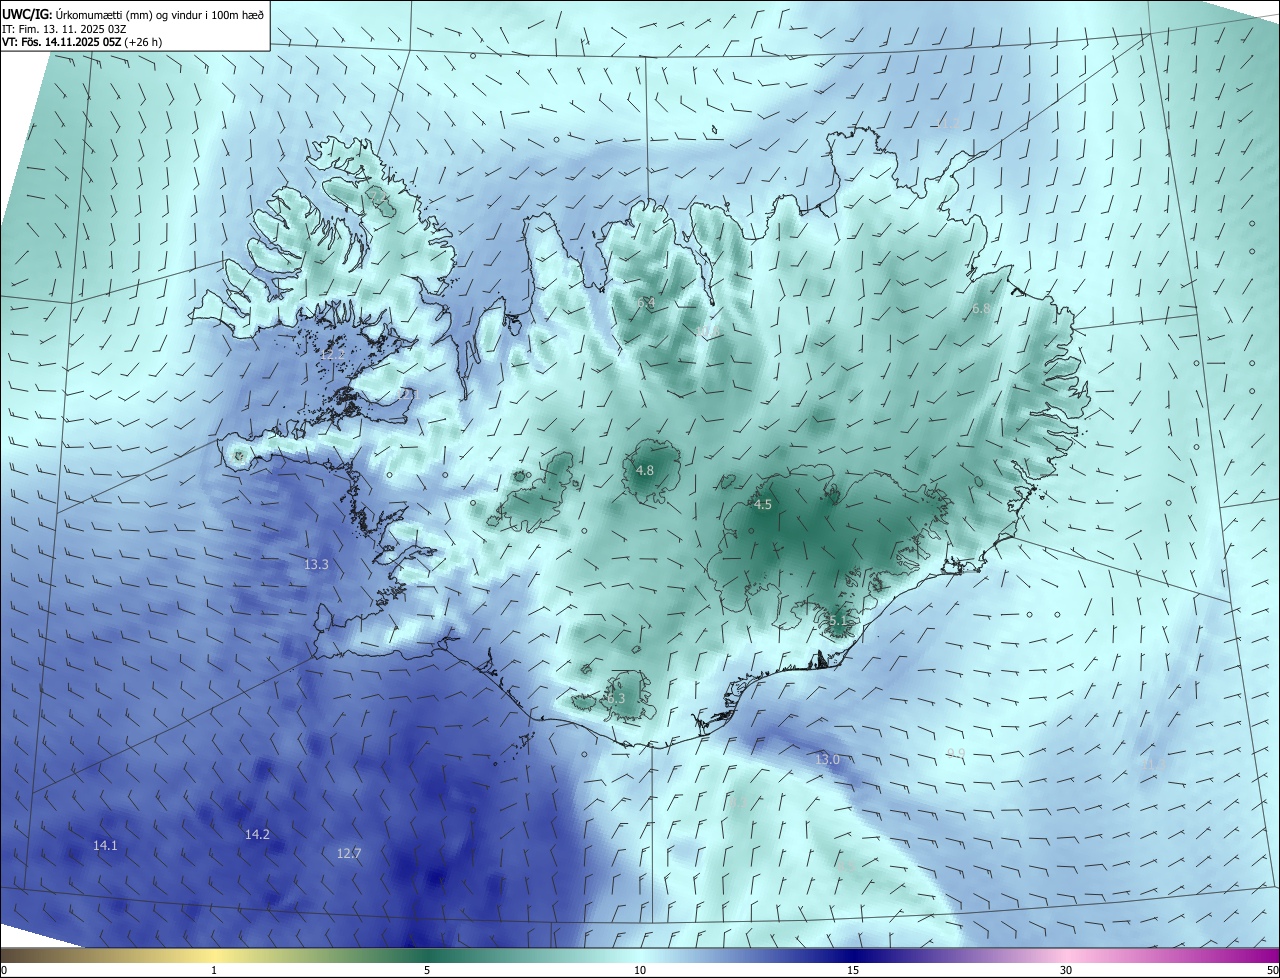Screen dimensions: 1280x978
Task: Click the 1 label on the colour scale
Action: point(214,971)
